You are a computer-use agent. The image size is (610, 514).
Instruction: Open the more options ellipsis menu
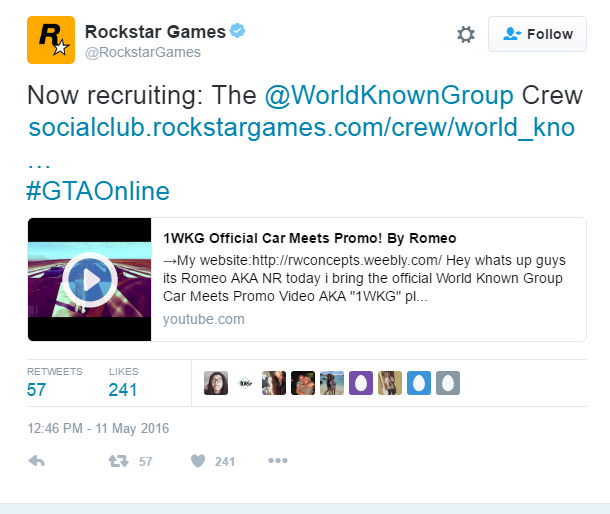pyautogui.click(x=278, y=461)
